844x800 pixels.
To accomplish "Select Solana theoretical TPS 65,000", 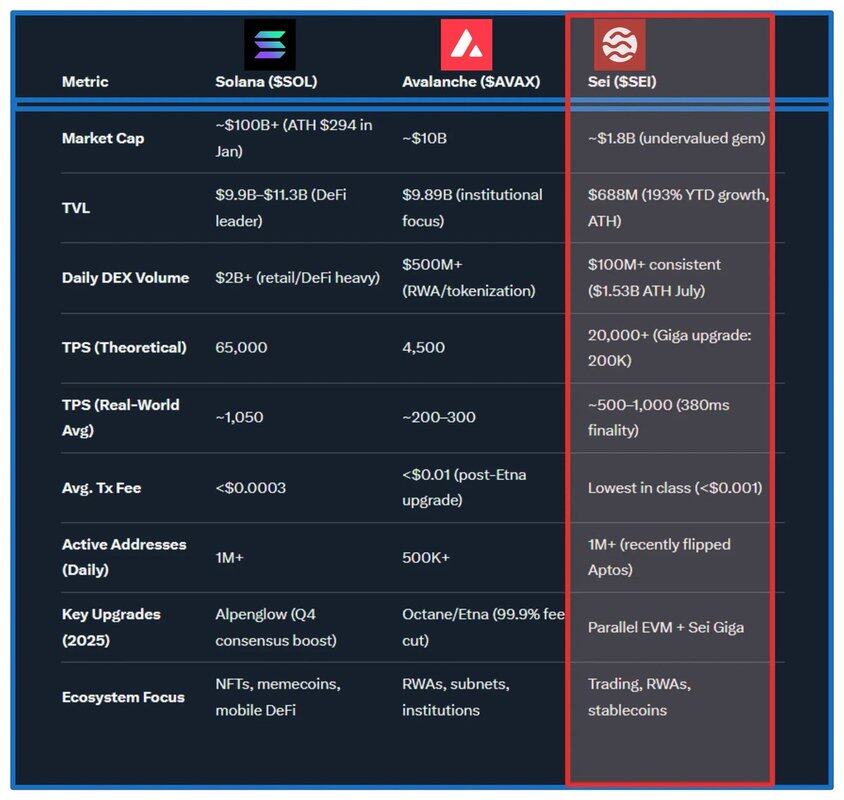I will click(241, 348).
